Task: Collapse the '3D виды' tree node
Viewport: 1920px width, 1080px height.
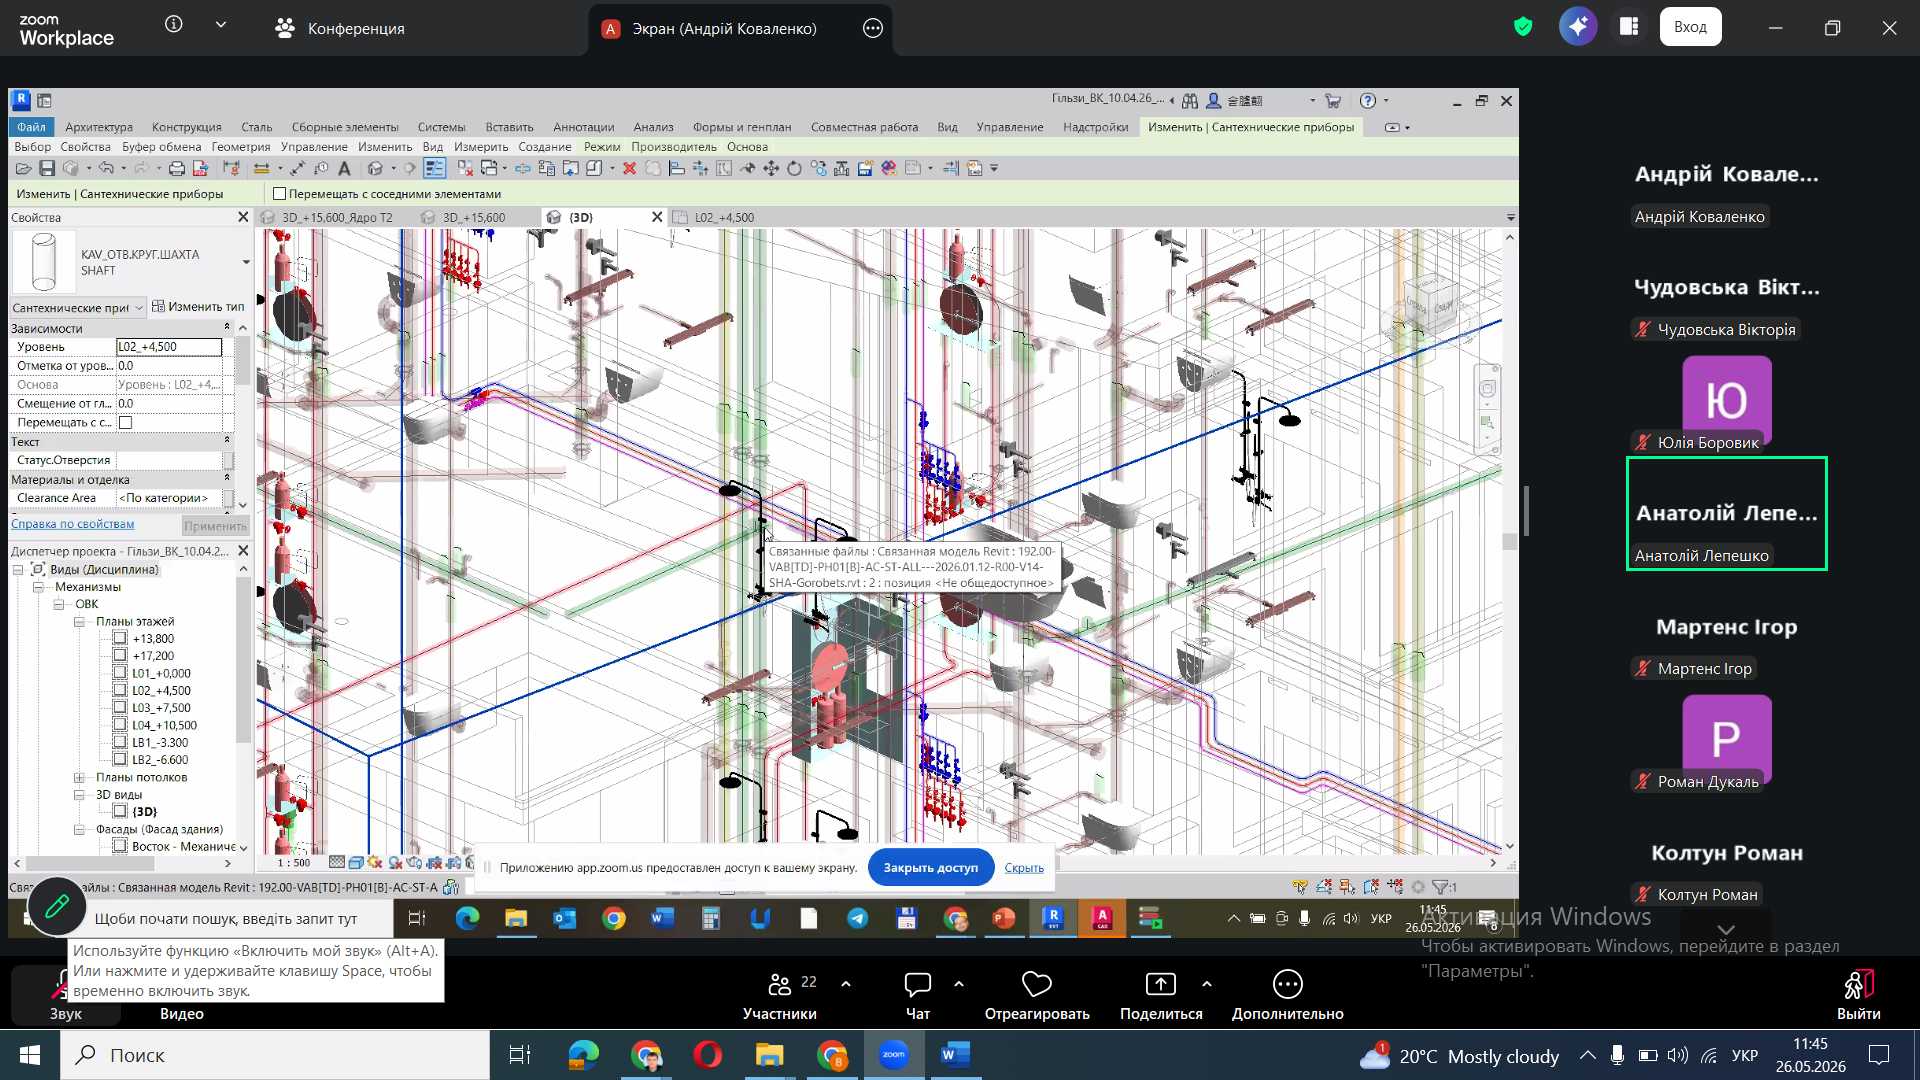Action: click(x=79, y=795)
